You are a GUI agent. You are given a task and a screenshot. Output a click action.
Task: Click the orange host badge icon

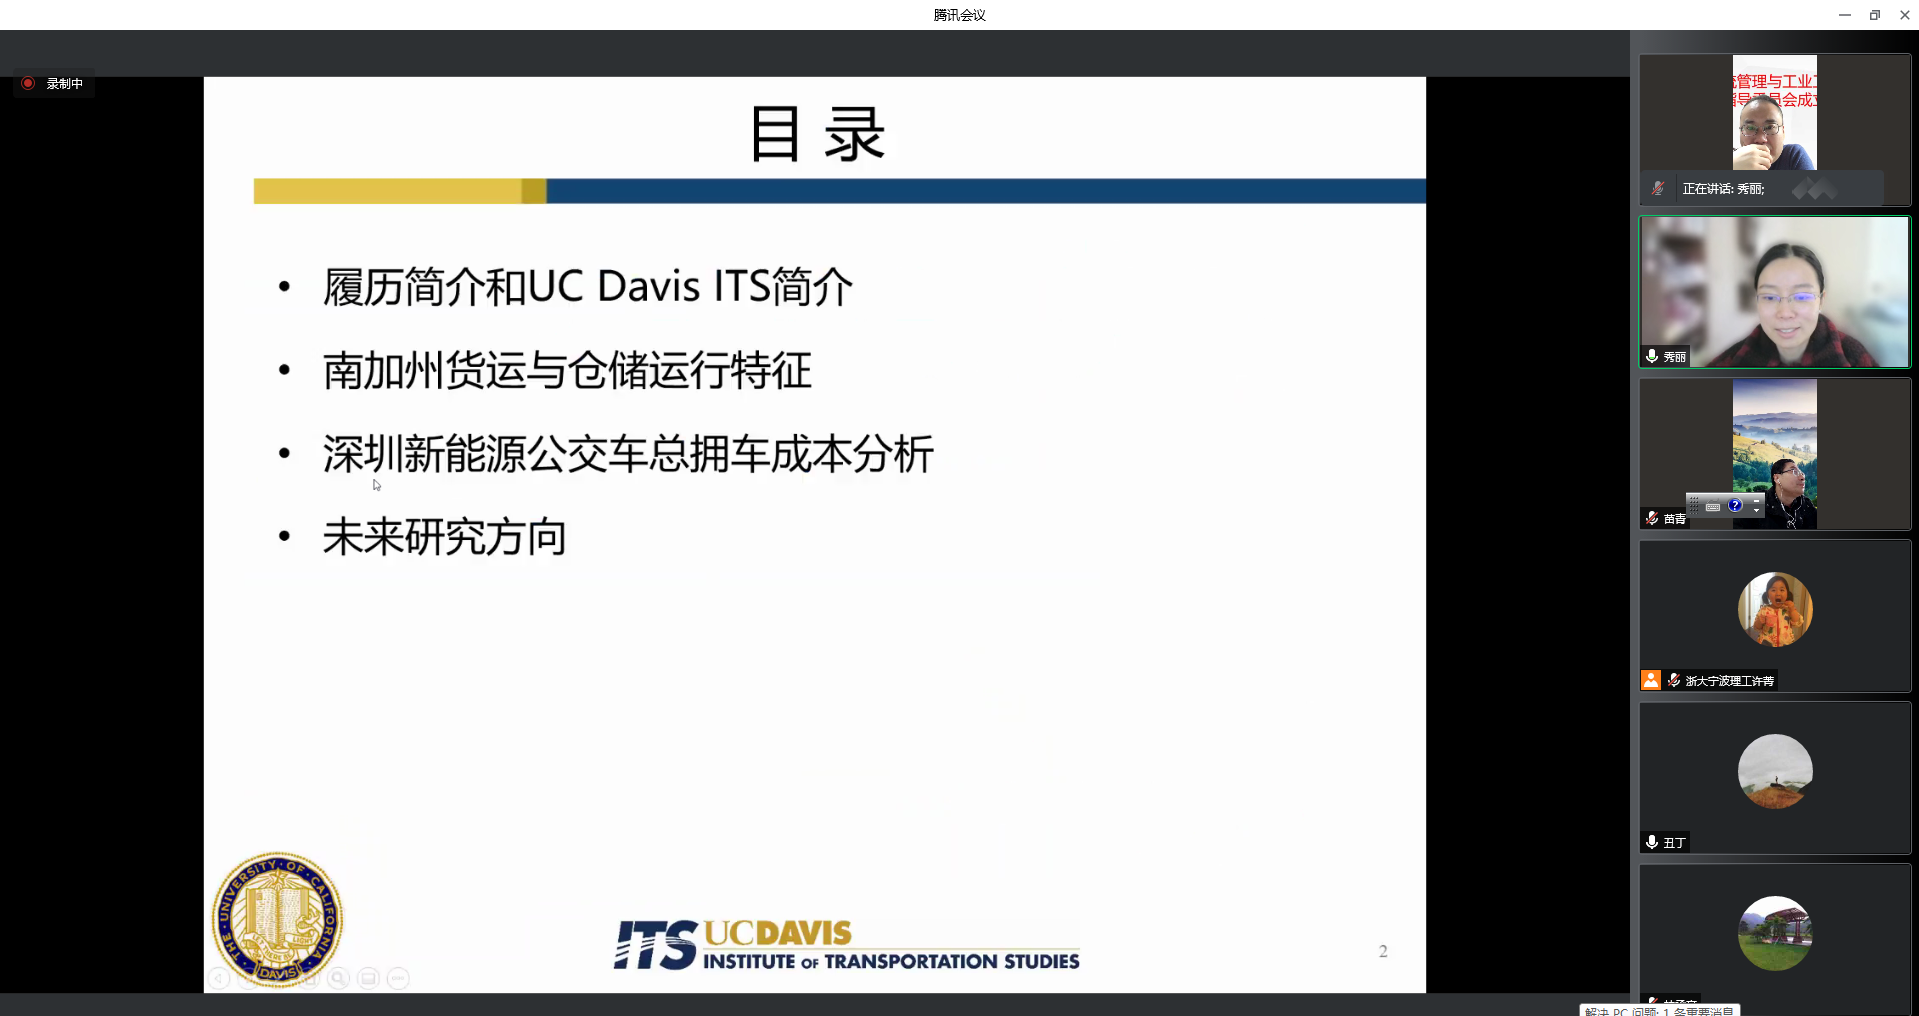1651,680
